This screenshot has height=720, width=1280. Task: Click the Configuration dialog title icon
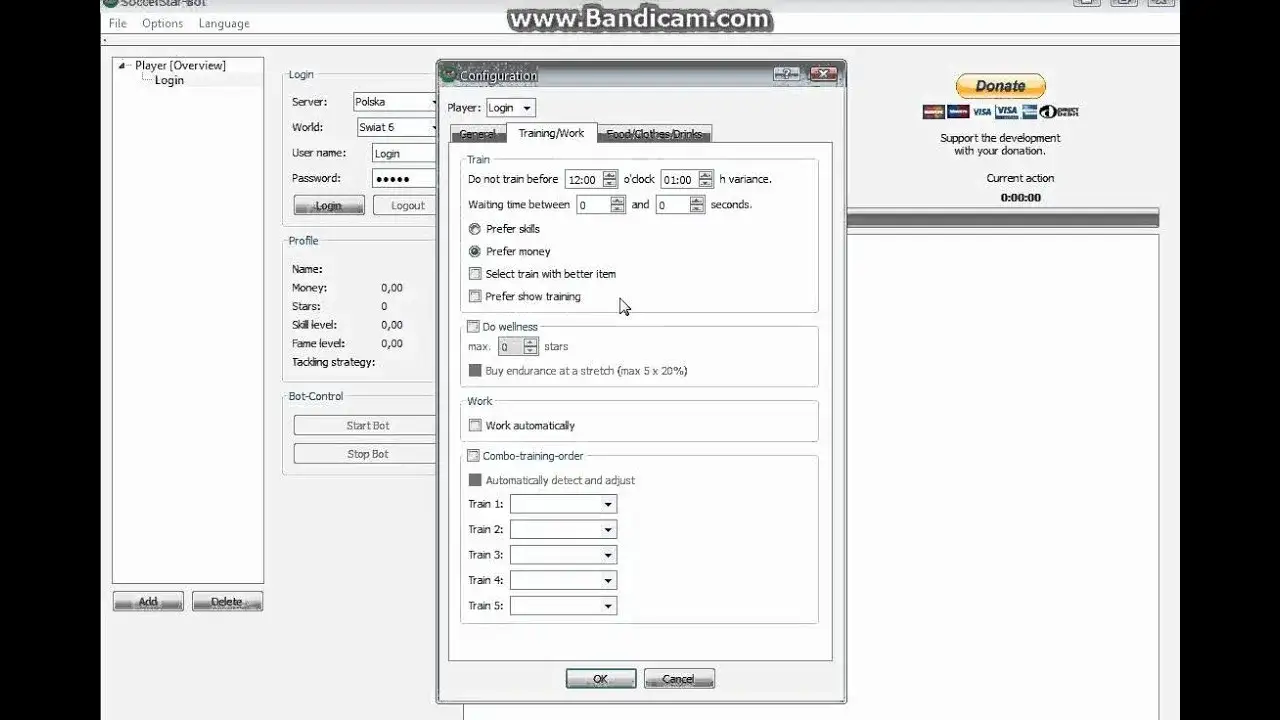pos(449,75)
